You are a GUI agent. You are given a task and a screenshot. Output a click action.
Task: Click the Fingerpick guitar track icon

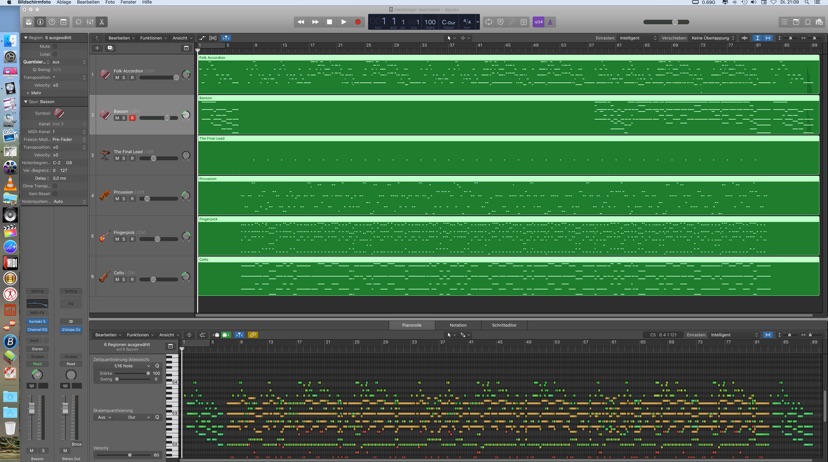click(105, 236)
